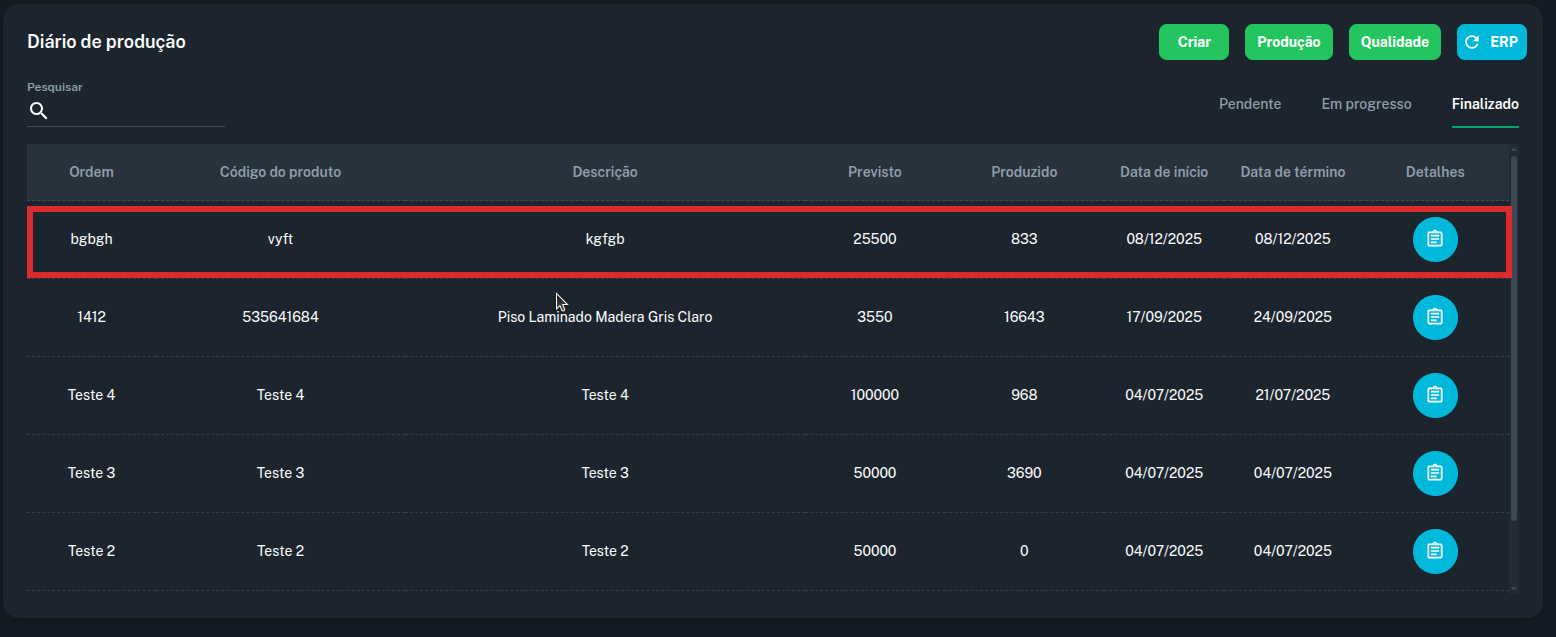Click the Código do produto column header
Viewport: 1556px width, 637px height.
[x=280, y=172]
